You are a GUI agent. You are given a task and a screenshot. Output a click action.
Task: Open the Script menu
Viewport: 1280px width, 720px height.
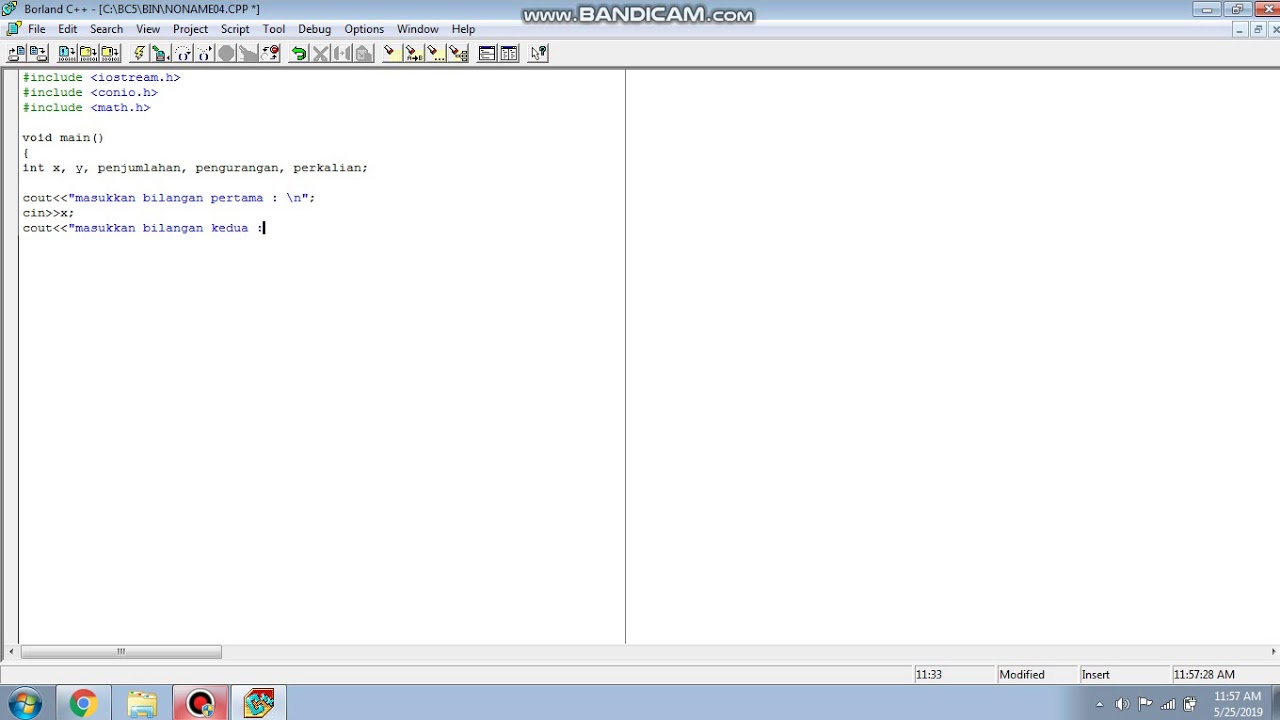click(235, 29)
